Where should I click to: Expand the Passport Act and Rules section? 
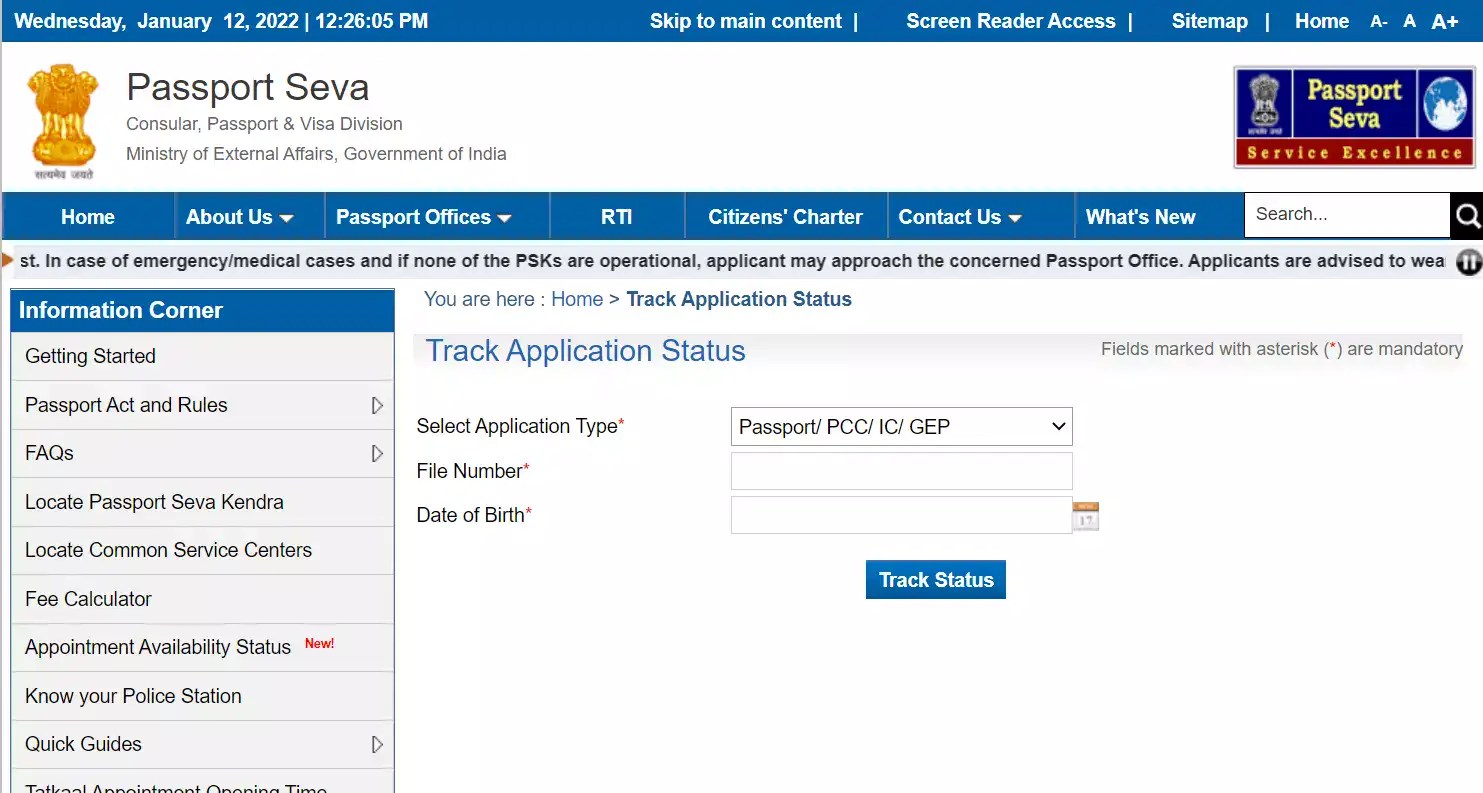click(378, 404)
